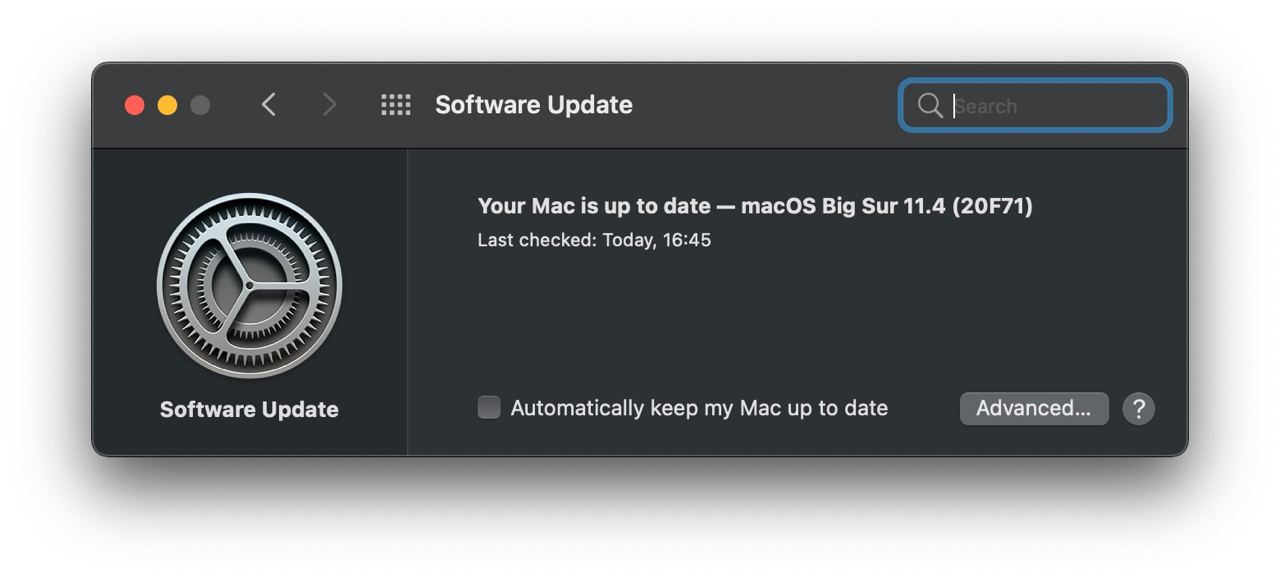Close the Software Update window
The width and height of the screenshot is (1280, 578).
click(135, 105)
